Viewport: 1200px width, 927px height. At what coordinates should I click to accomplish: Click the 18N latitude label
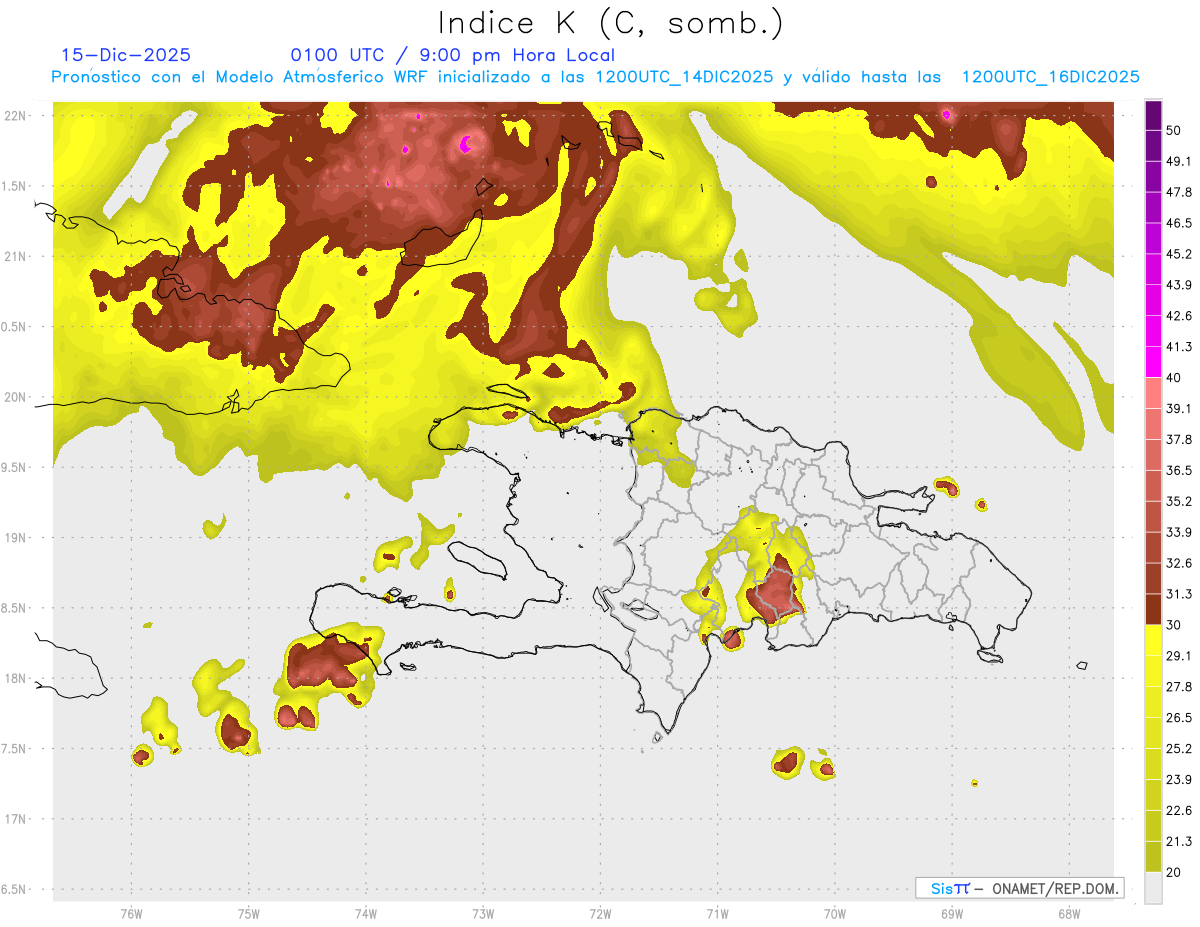click(16, 678)
